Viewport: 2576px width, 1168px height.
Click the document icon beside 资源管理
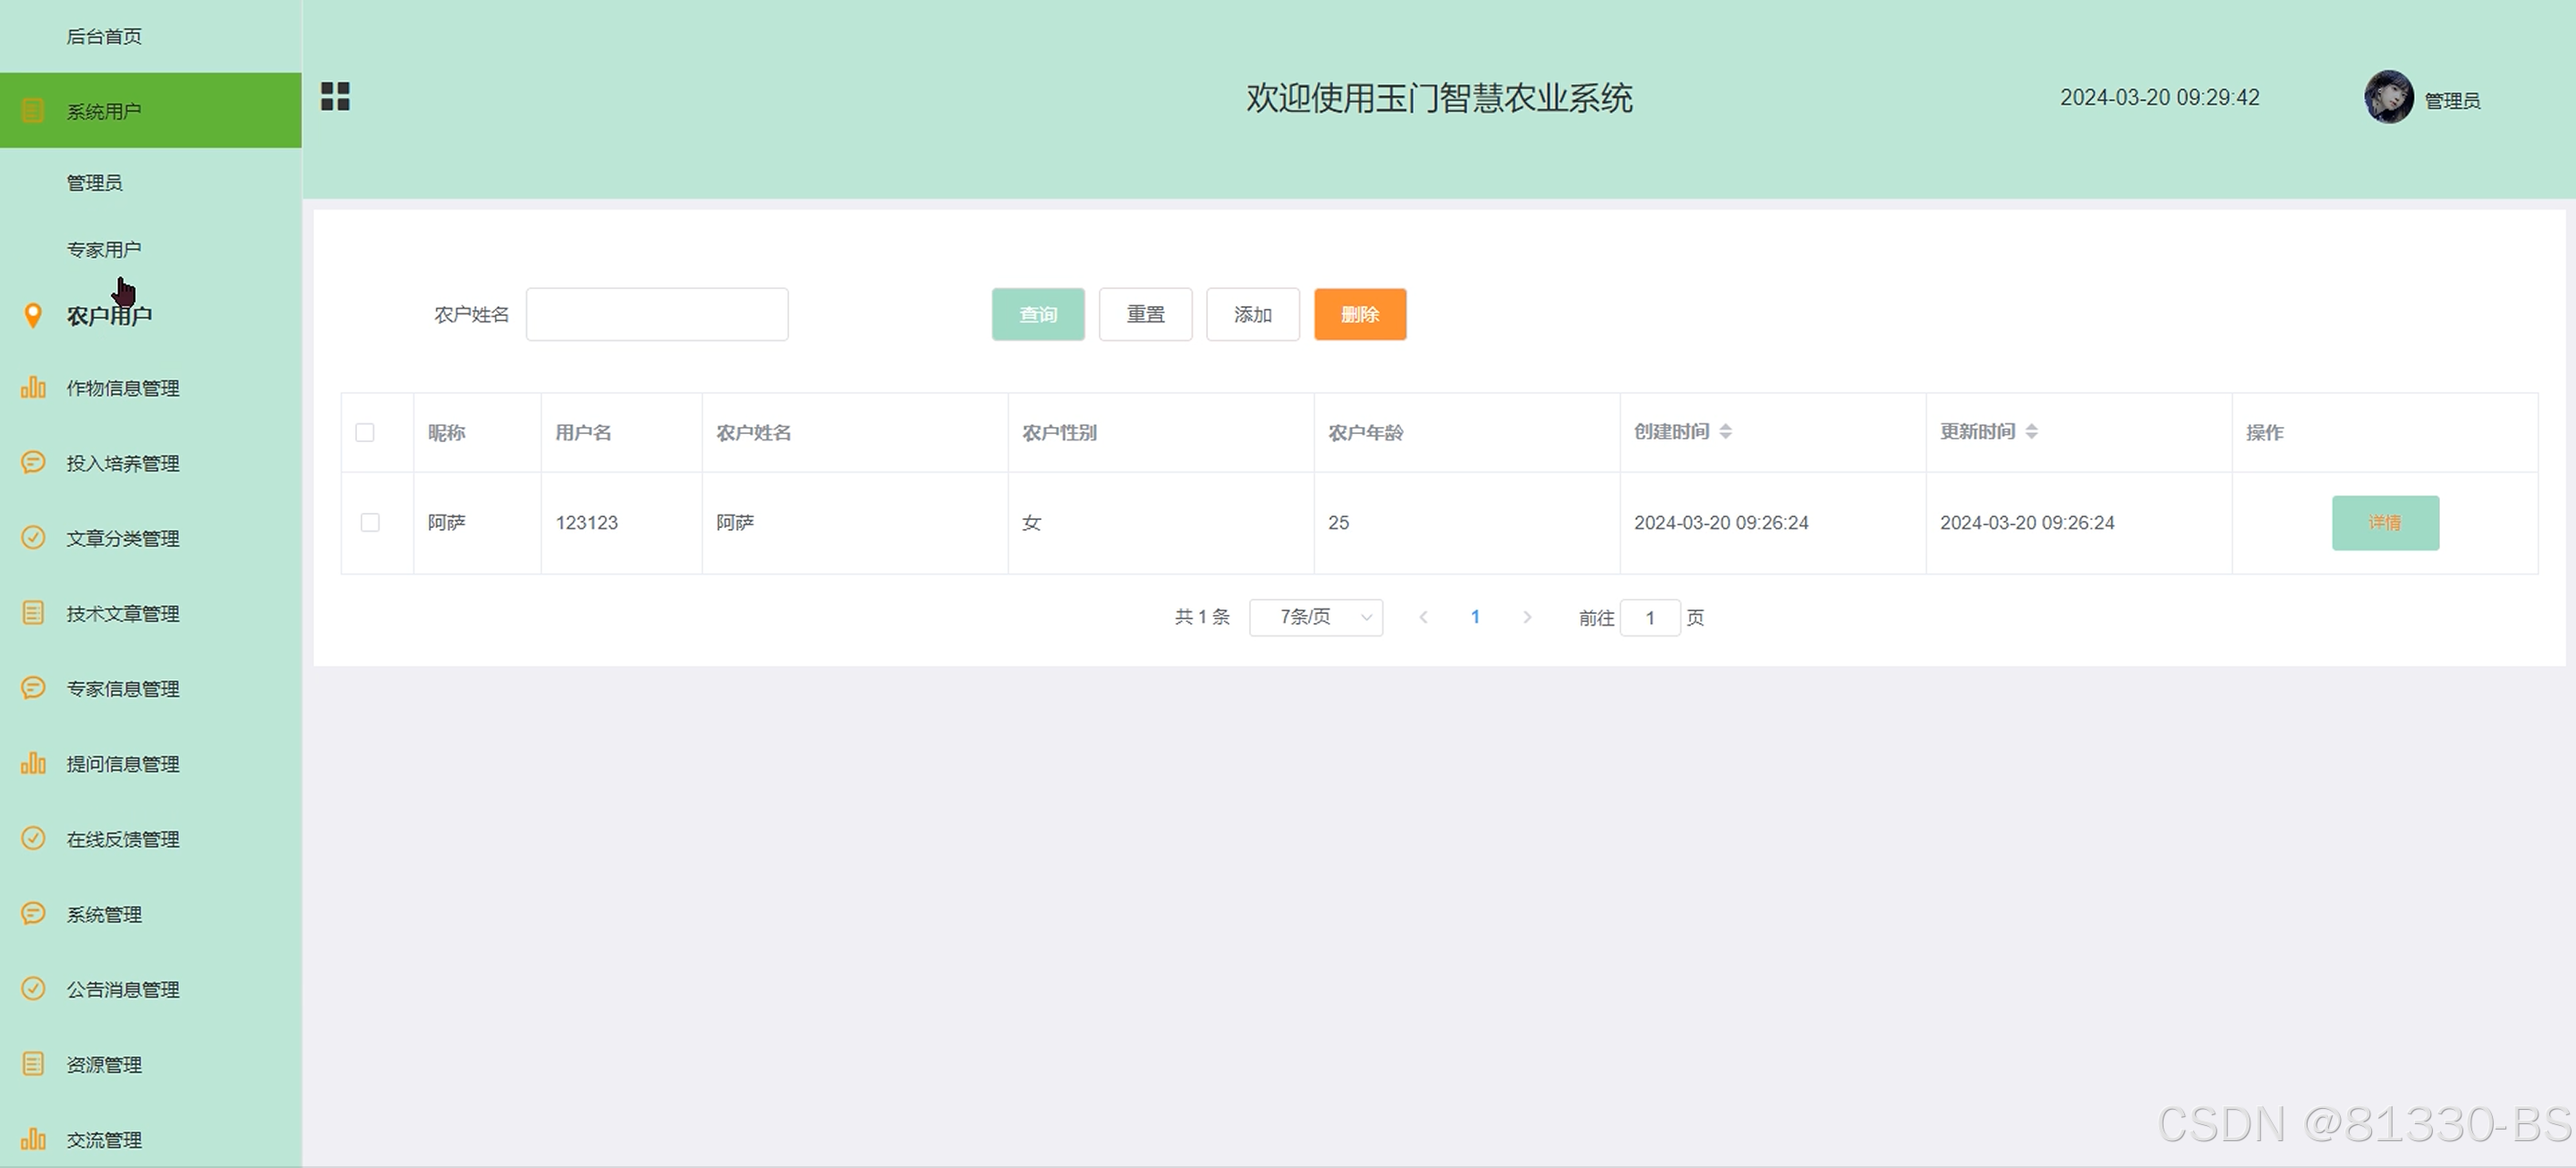tap(33, 1064)
